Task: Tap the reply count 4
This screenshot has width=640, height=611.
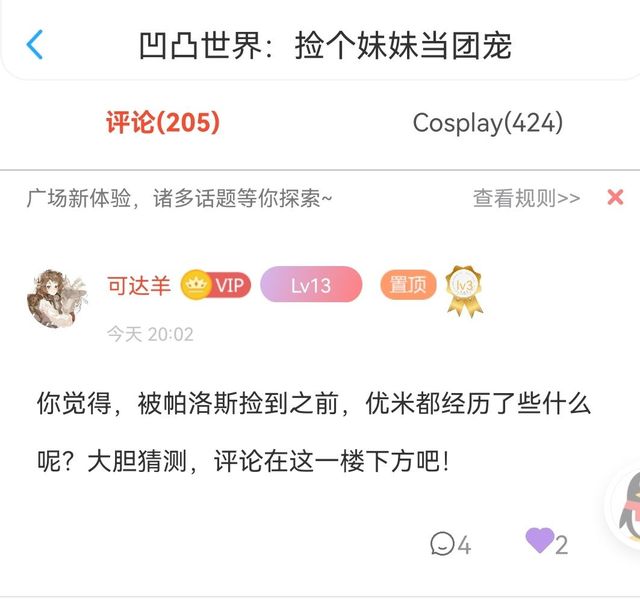Action: [464, 545]
